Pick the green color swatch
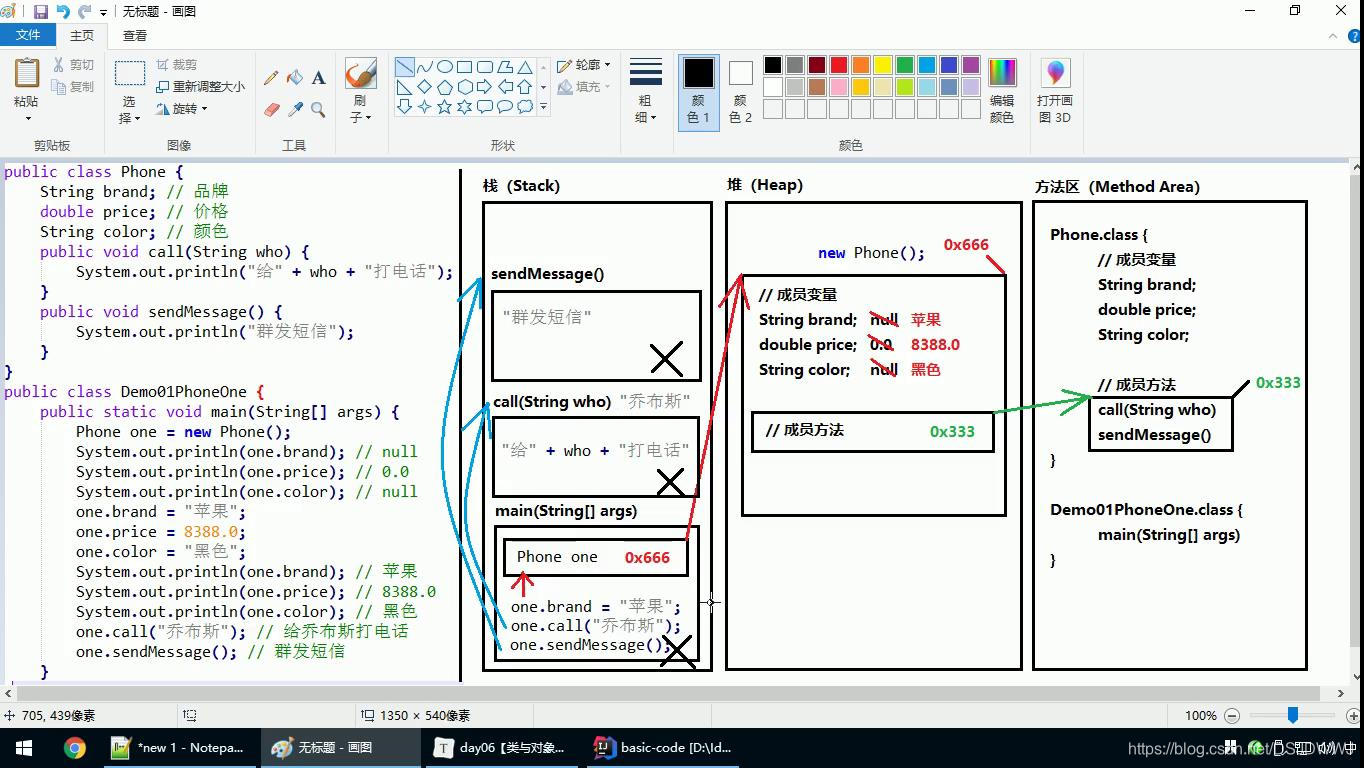 coord(905,65)
